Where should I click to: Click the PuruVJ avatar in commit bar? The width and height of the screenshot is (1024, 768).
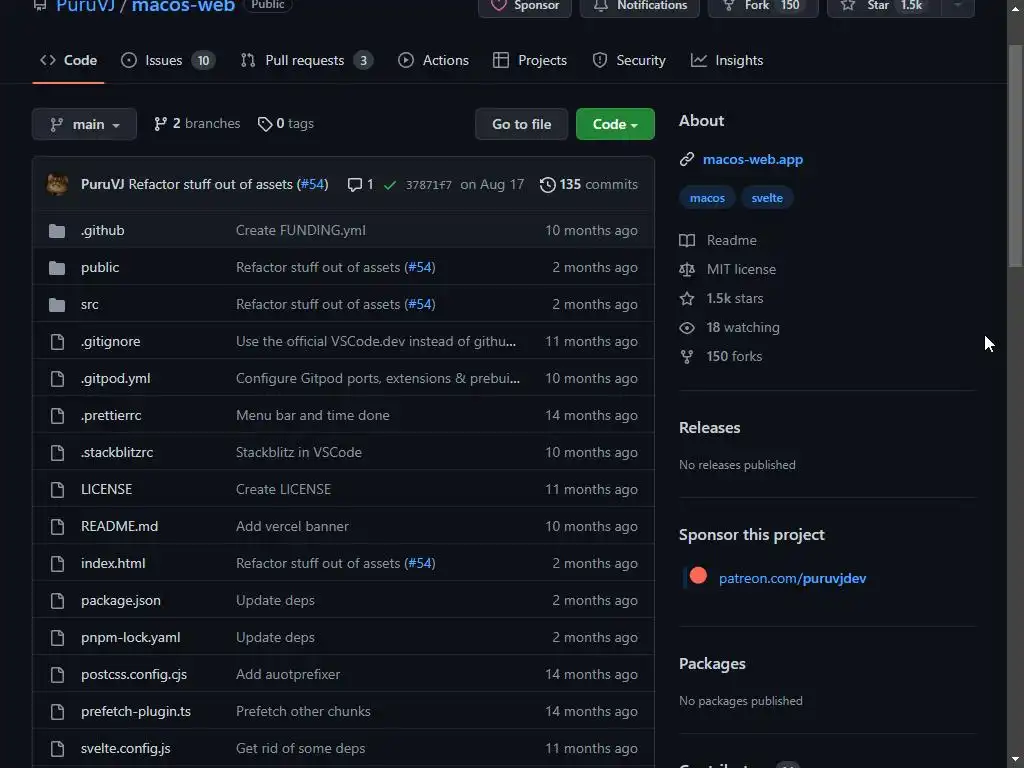click(x=57, y=184)
